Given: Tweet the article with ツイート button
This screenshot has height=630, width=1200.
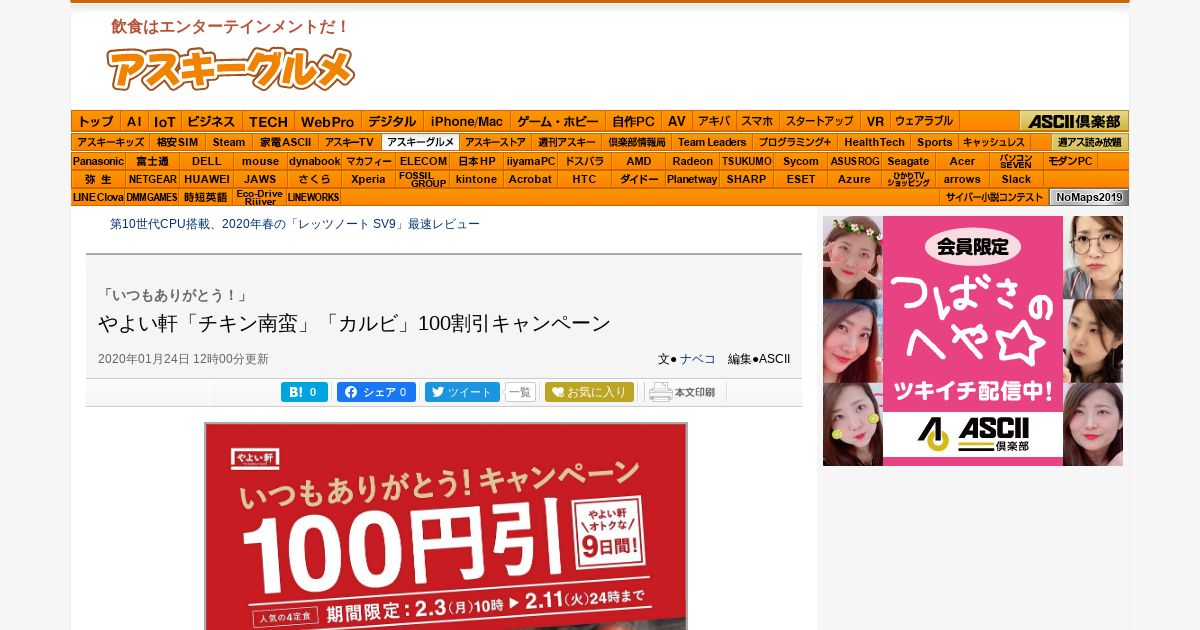Looking at the screenshot, I should pyautogui.click(x=462, y=392).
